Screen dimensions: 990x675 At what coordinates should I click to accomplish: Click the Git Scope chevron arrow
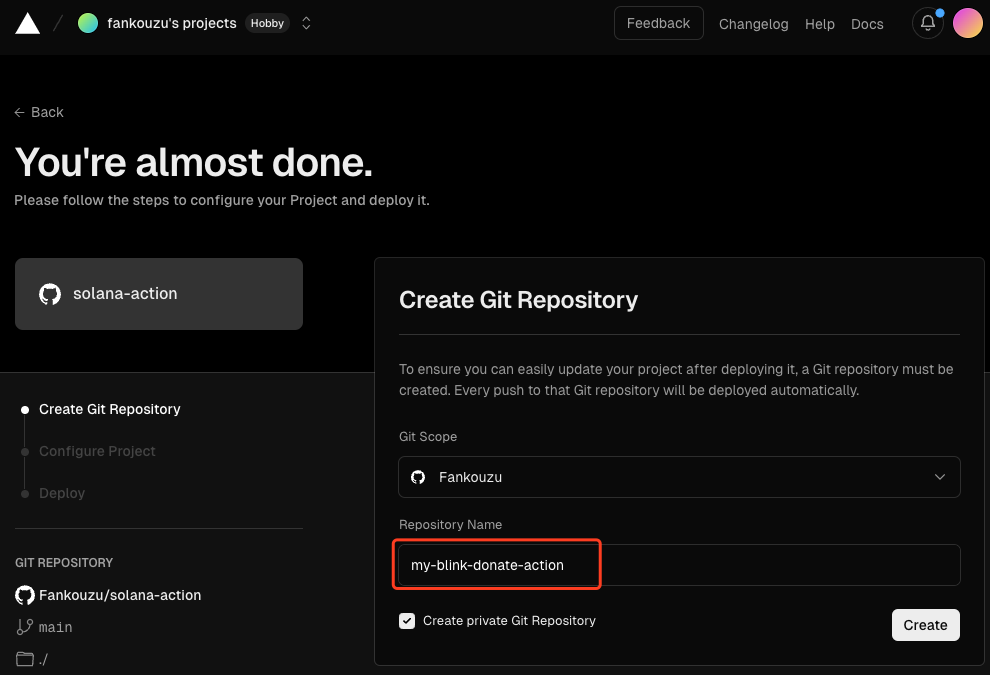pos(939,477)
